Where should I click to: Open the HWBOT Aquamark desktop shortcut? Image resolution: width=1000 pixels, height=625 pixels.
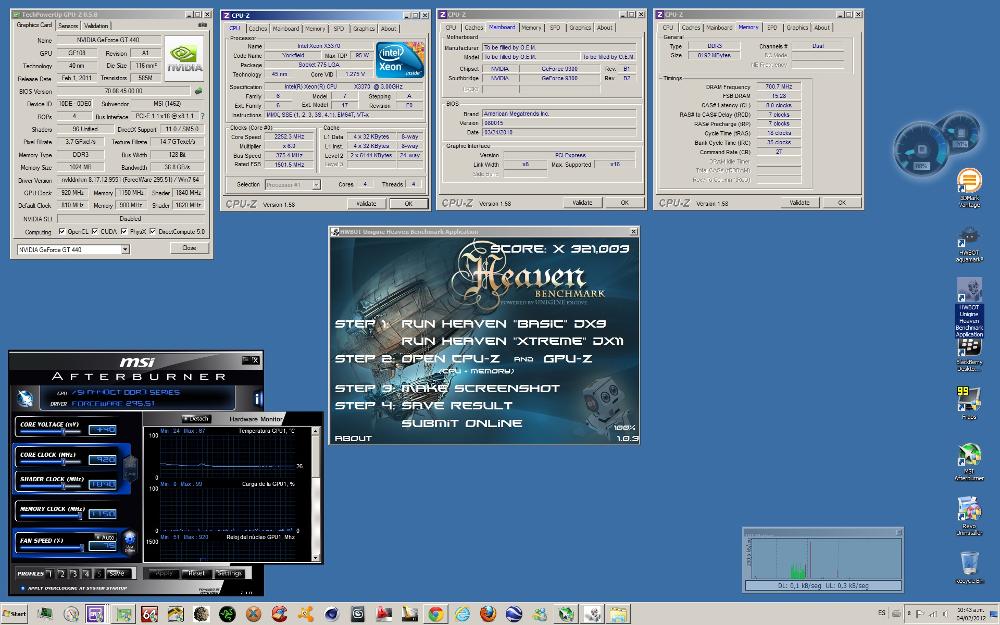(x=969, y=245)
